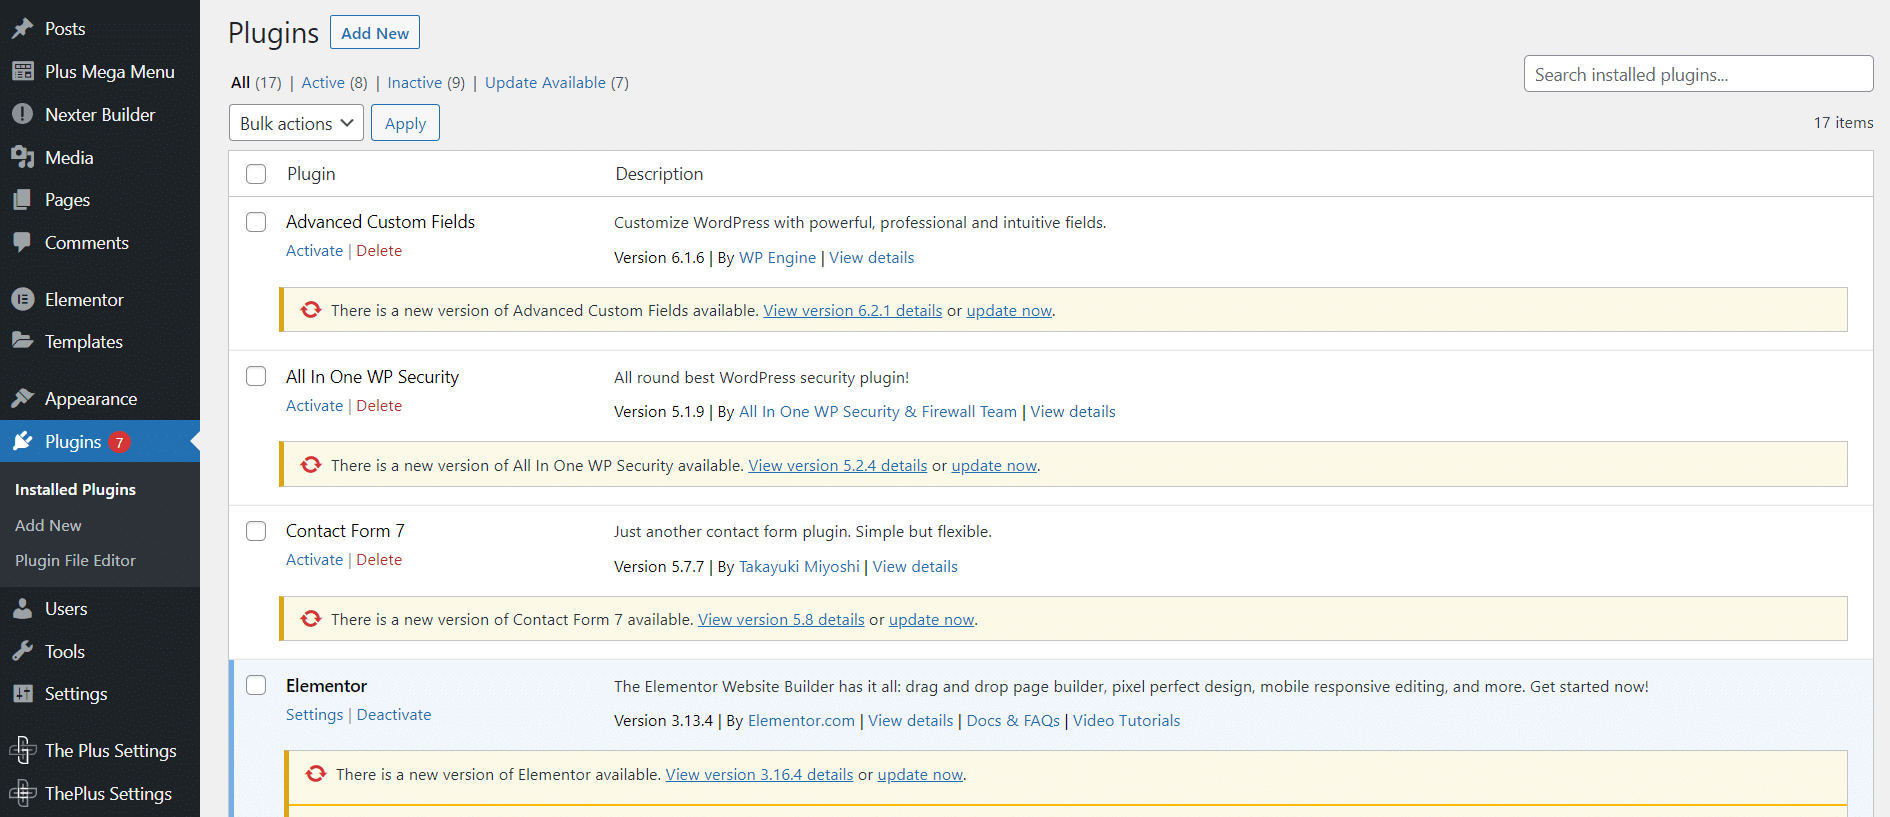Viewport: 1890px width, 817px height.
Task: Check the Contact Form 7 checkbox
Action: (x=256, y=531)
